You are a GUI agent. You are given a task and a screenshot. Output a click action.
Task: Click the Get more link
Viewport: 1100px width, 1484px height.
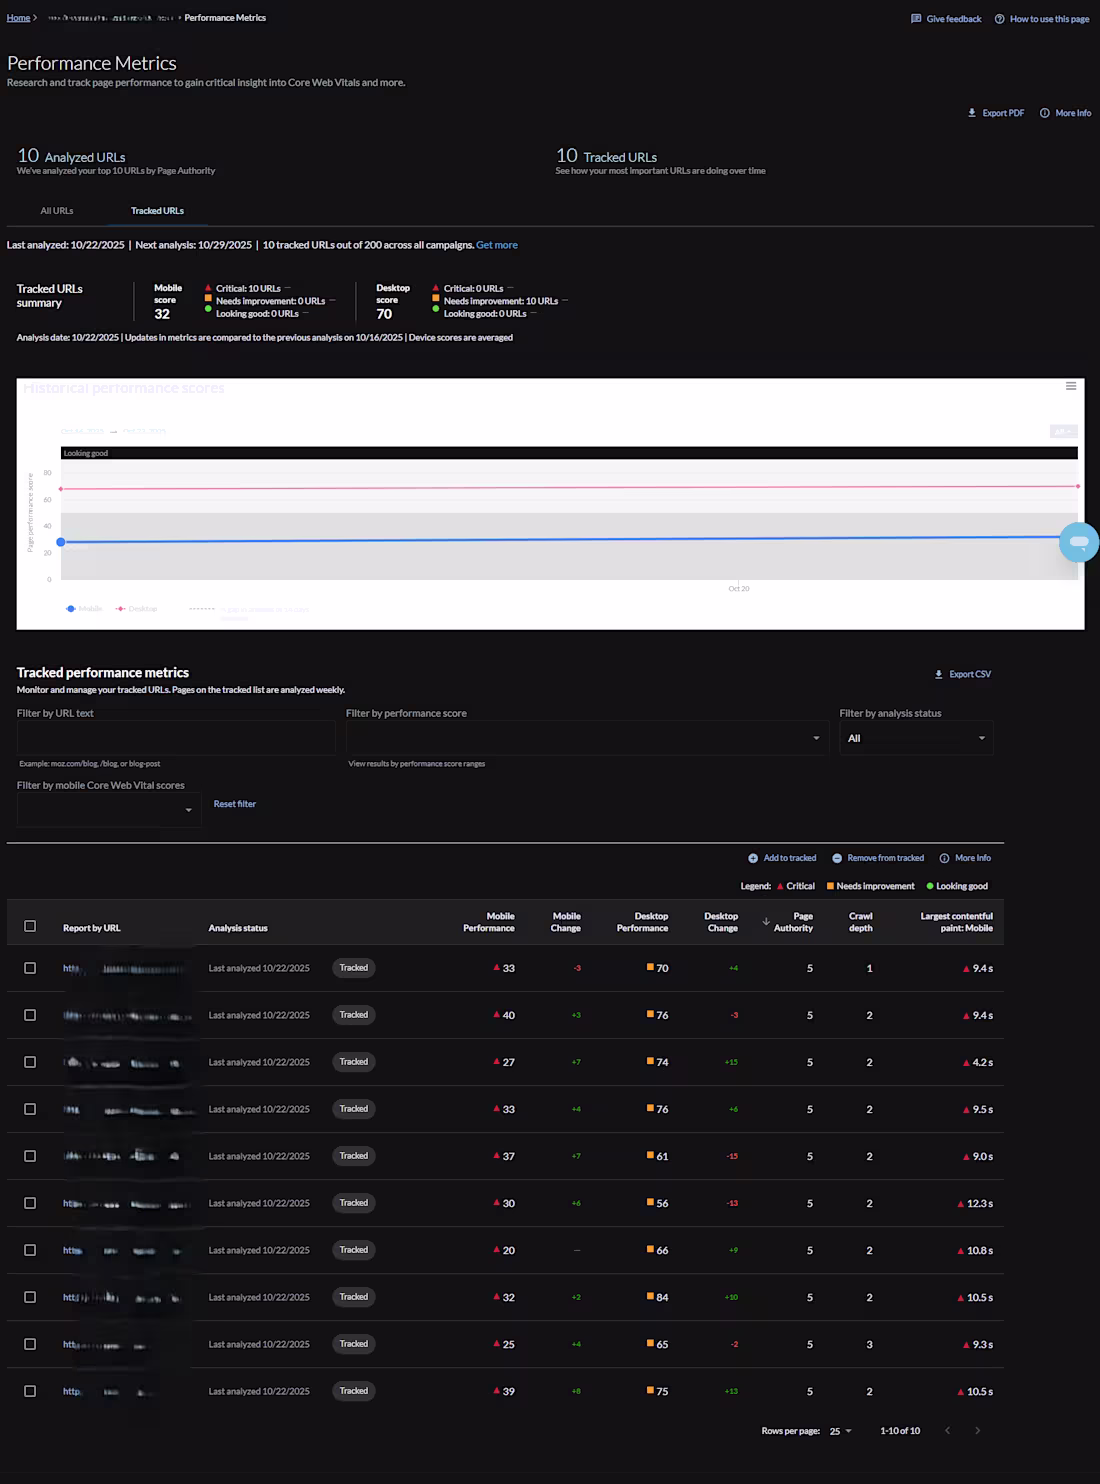[497, 244]
